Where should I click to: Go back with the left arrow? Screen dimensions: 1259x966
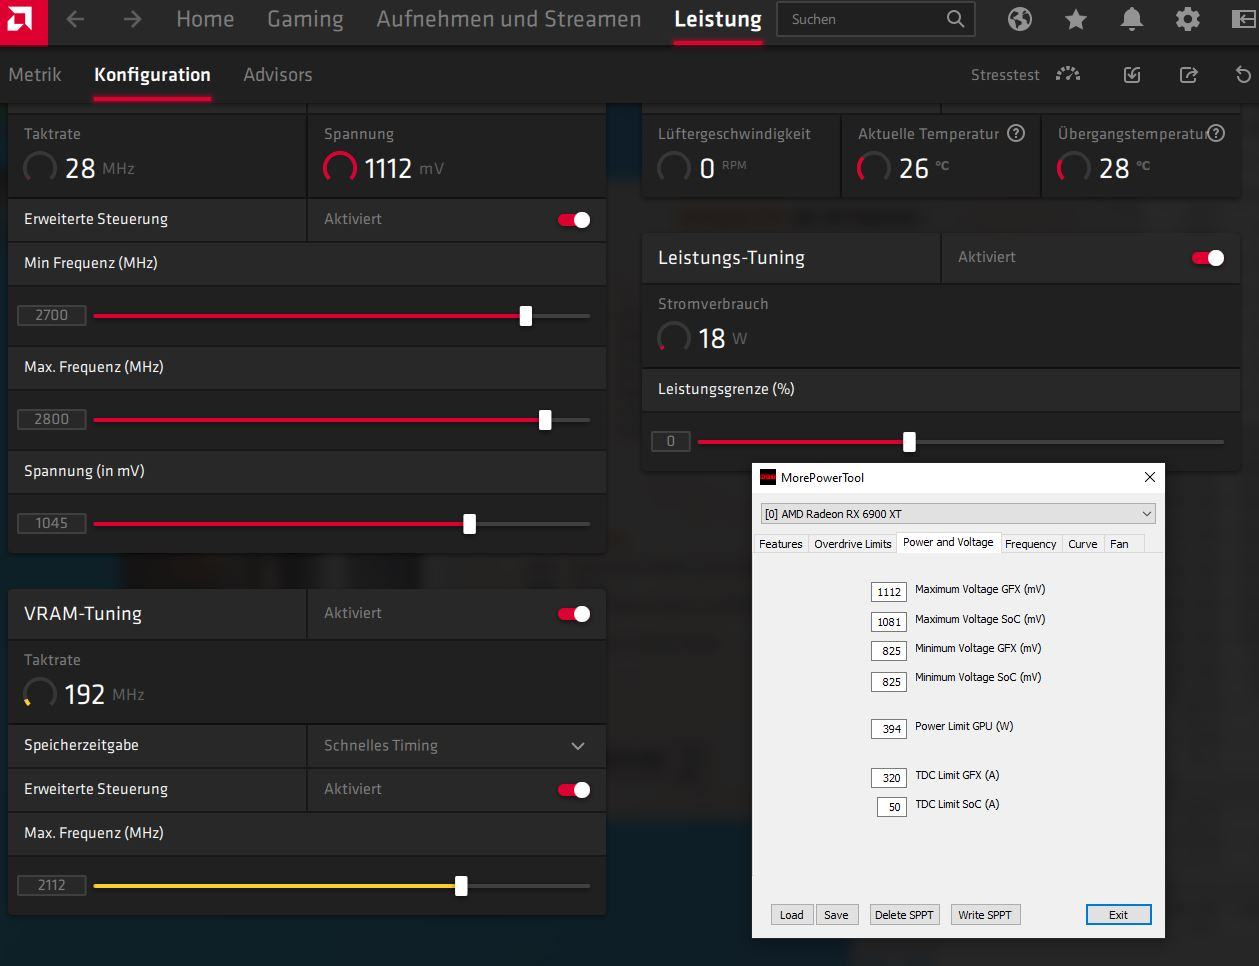76,19
